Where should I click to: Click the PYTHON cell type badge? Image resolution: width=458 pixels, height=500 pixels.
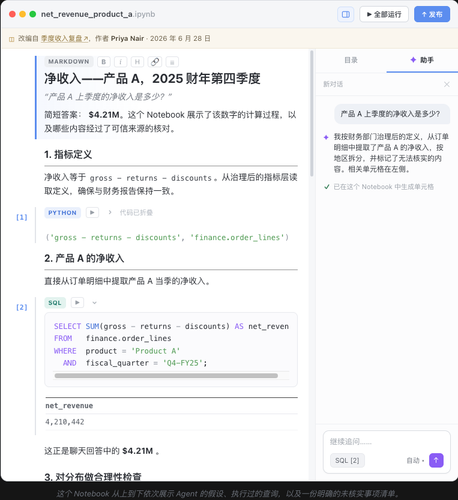tap(62, 213)
